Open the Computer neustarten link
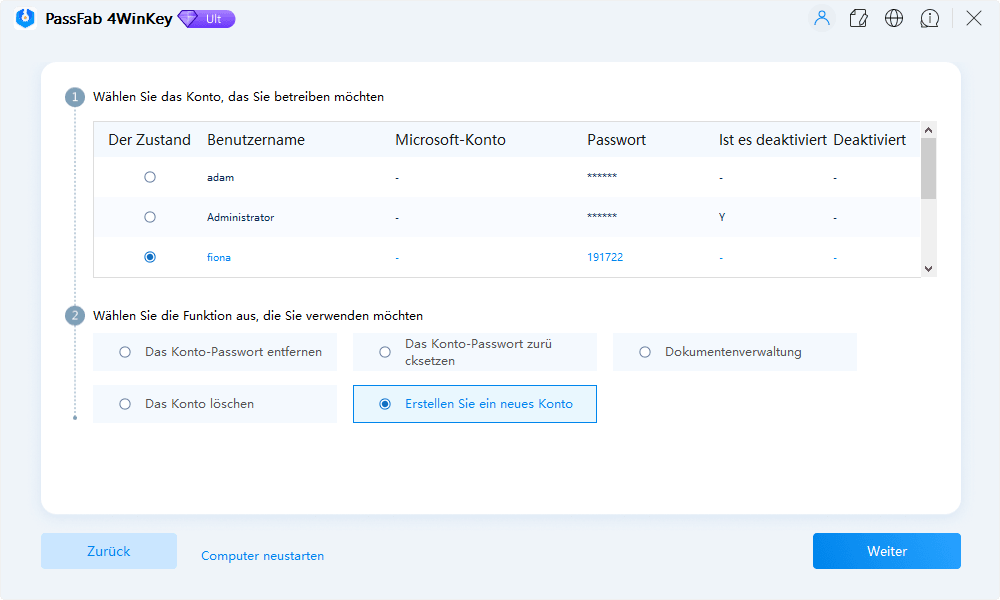The width and height of the screenshot is (1000, 600). [262, 555]
